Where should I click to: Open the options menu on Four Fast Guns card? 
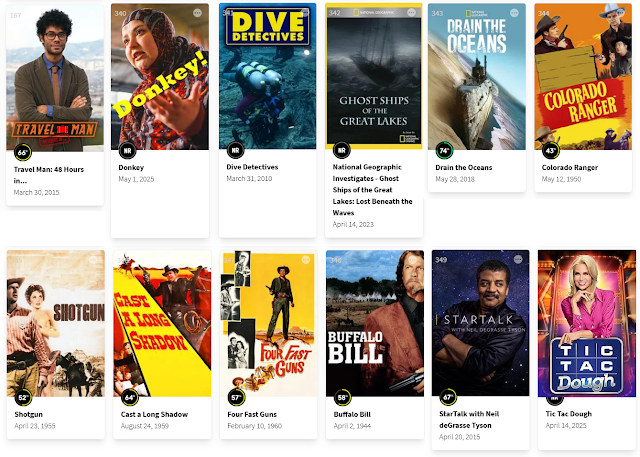click(x=306, y=260)
